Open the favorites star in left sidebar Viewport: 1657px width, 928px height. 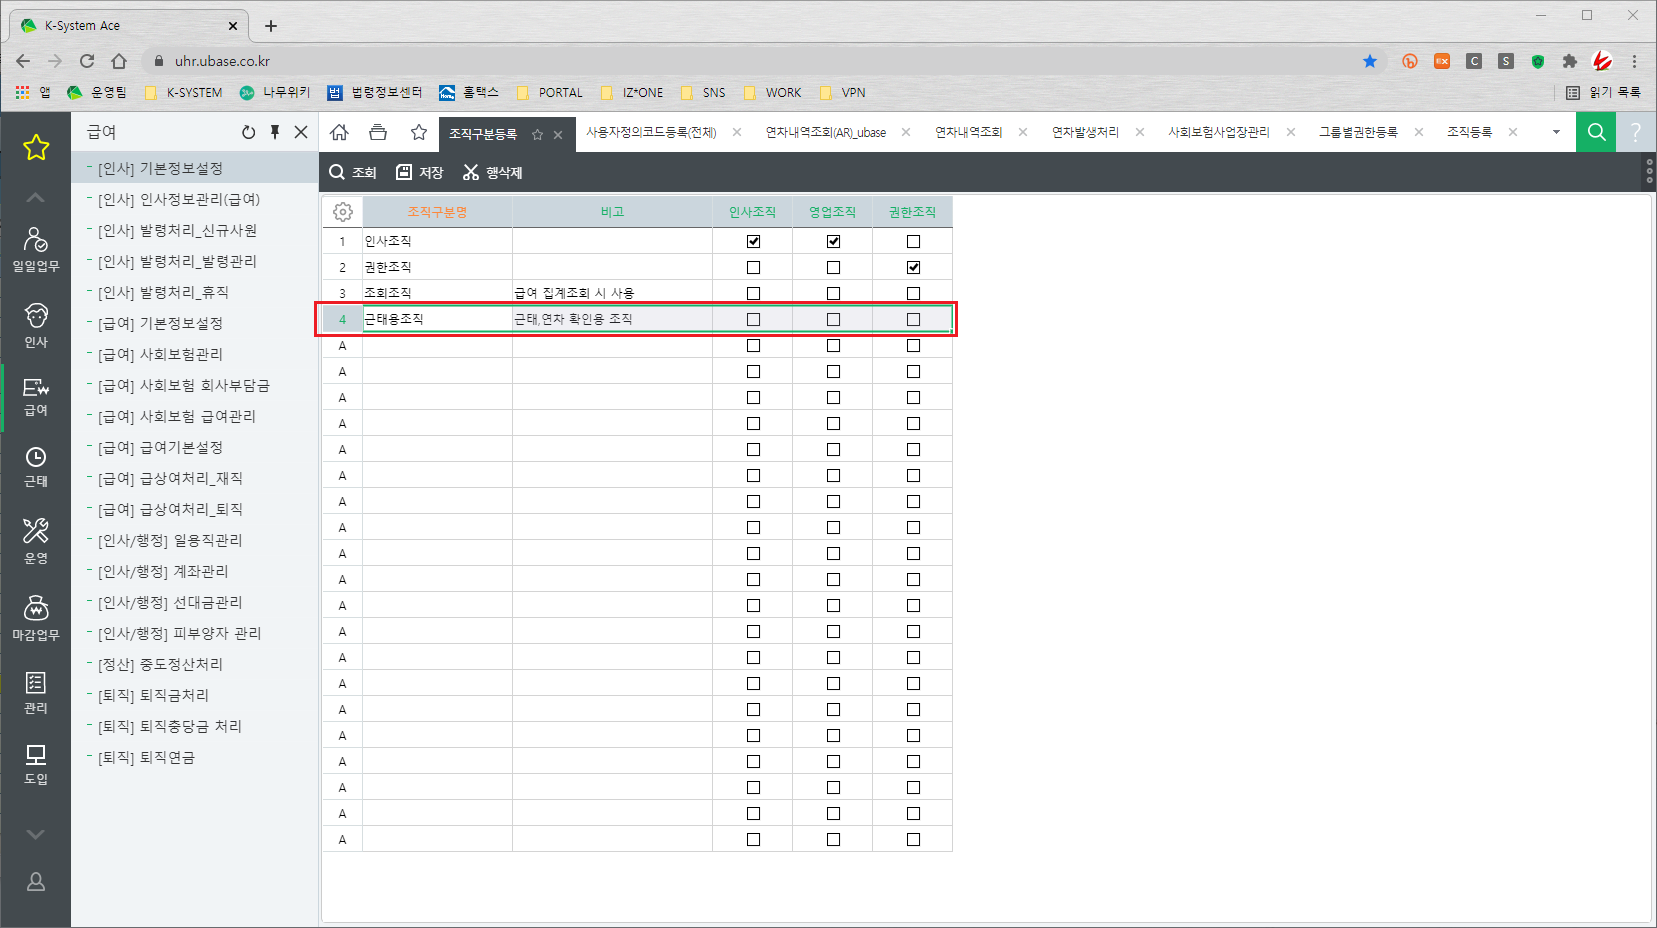[36, 148]
